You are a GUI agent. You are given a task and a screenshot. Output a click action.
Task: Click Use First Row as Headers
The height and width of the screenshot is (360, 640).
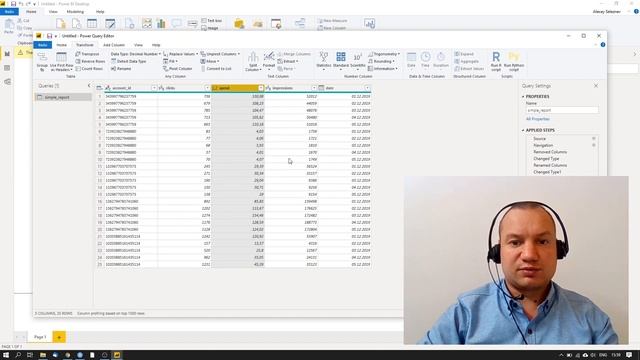[62, 61]
